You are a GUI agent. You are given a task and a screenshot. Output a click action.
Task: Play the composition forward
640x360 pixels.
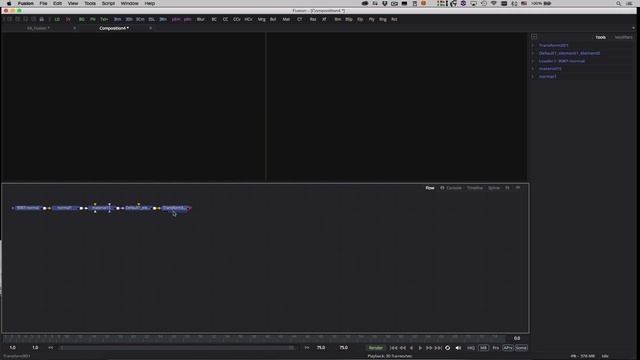(x=420, y=348)
